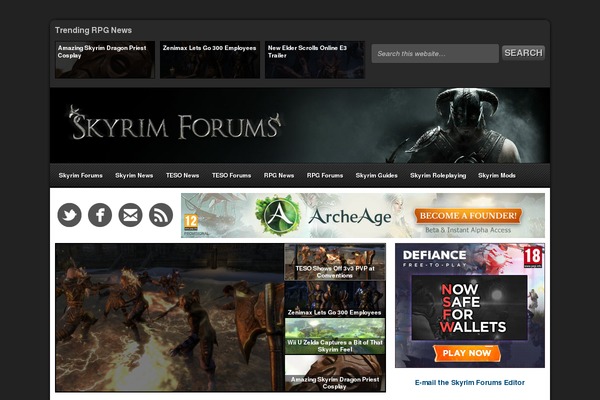600x400 pixels.
Task: Open 'E-mail the Skyrim Forums Editor' link
Action: pos(470,382)
